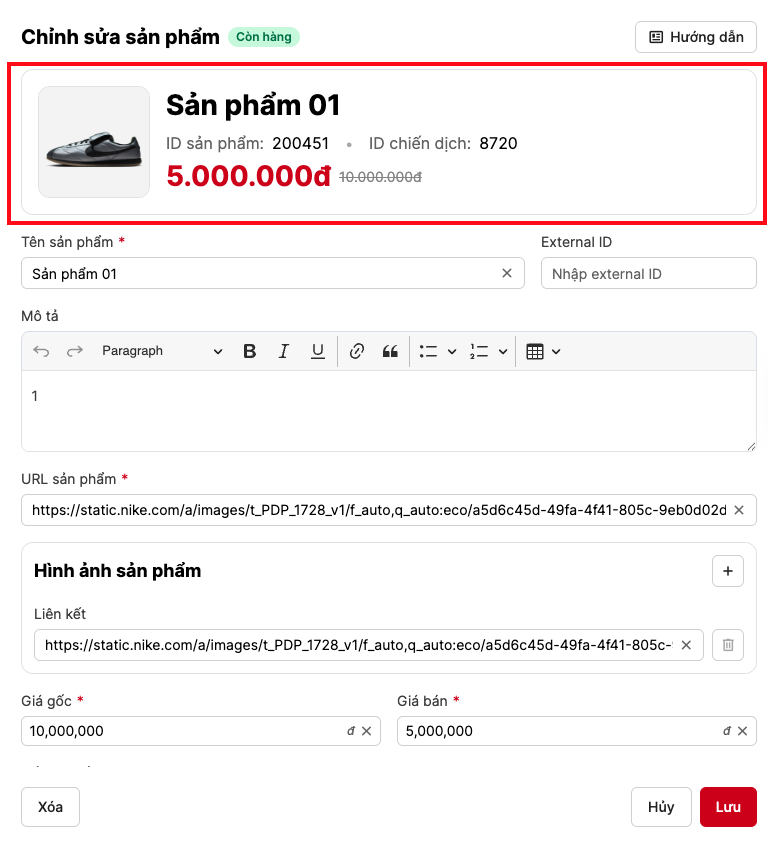
Task: Clear the URL sản phẩm field
Action: 739,510
